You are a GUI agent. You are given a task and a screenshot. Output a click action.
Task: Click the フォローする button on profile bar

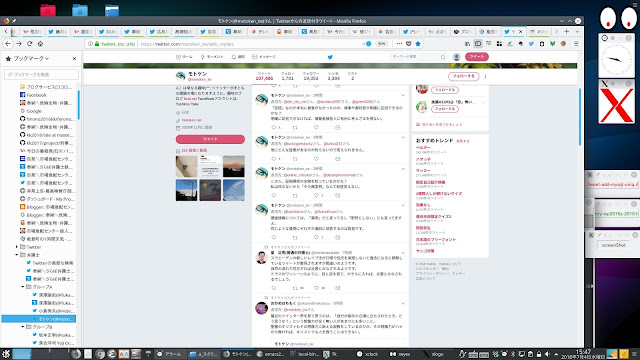pos(463,76)
